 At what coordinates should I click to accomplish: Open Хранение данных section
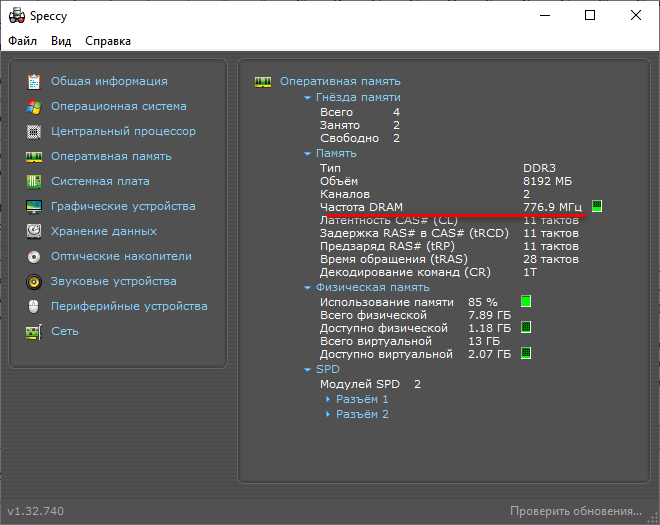[x=104, y=231]
